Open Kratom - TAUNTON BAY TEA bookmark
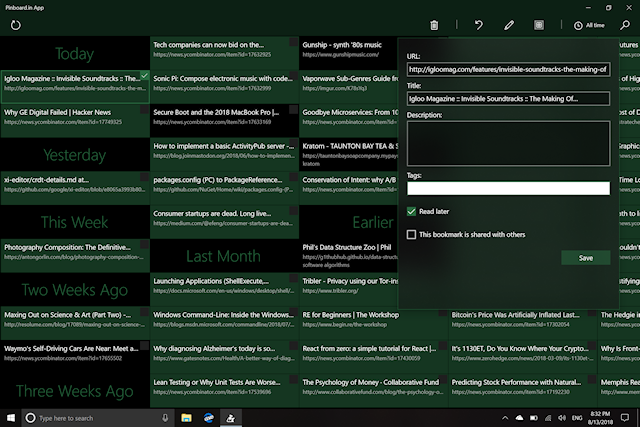The width and height of the screenshot is (640, 427). [348, 154]
